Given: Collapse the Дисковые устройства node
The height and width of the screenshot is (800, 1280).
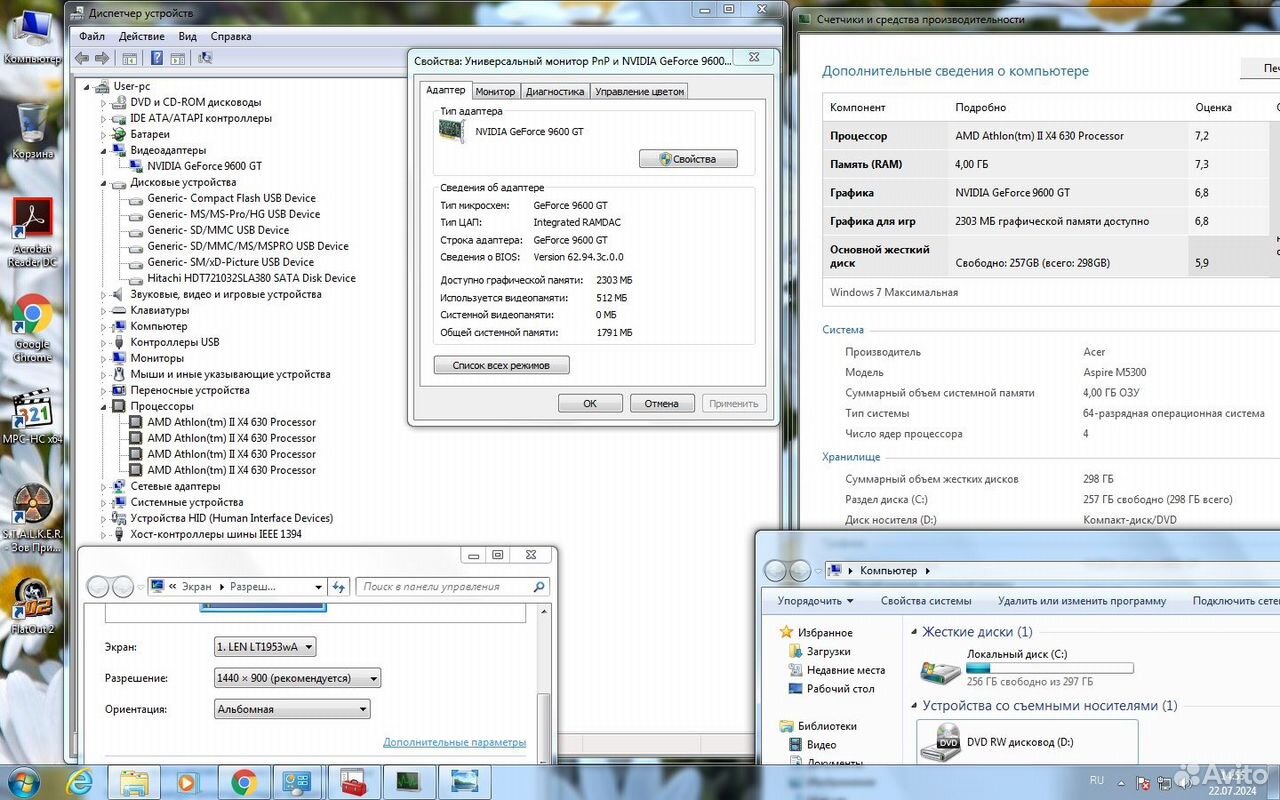Looking at the screenshot, I should pyautogui.click(x=103, y=183).
